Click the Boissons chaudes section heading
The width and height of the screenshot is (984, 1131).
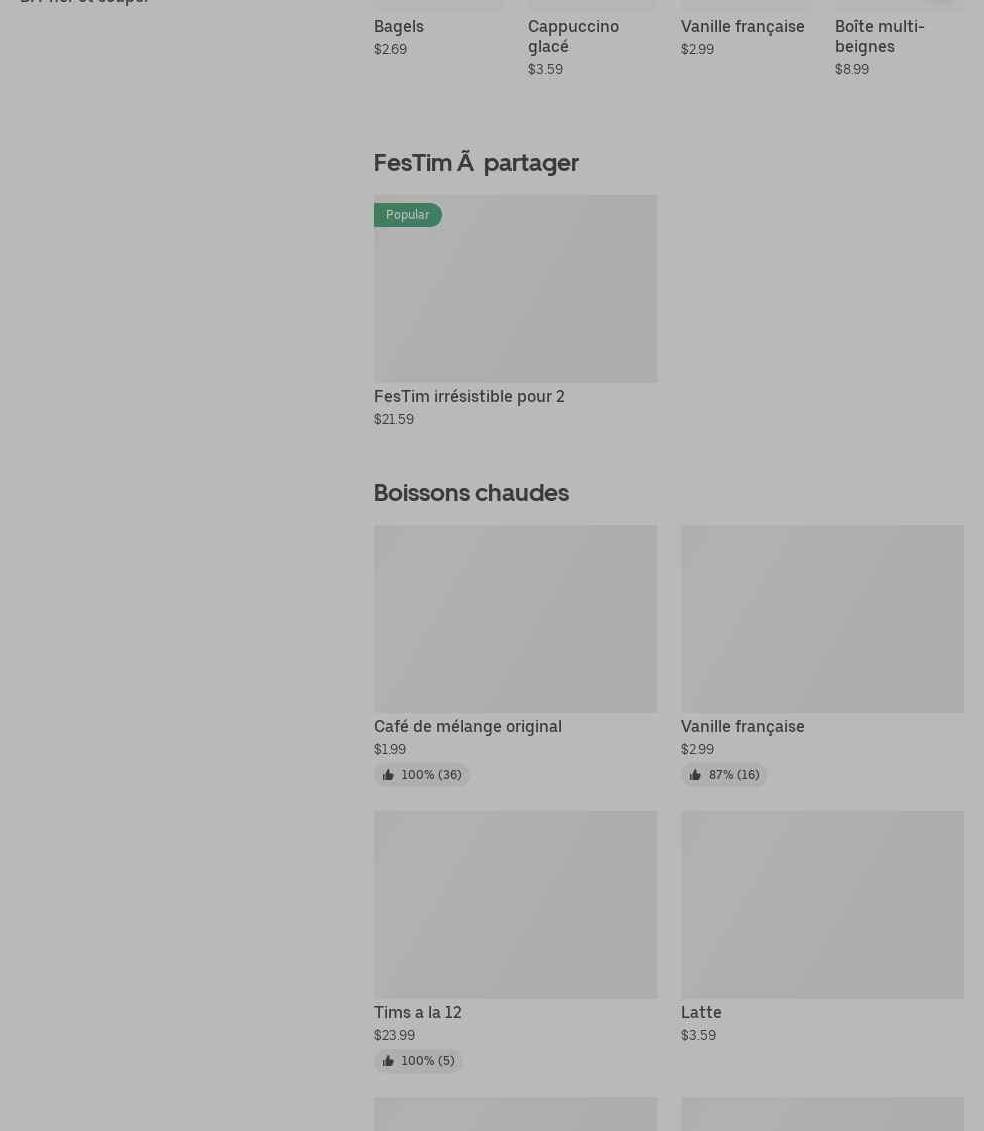pyautogui.click(x=471, y=492)
